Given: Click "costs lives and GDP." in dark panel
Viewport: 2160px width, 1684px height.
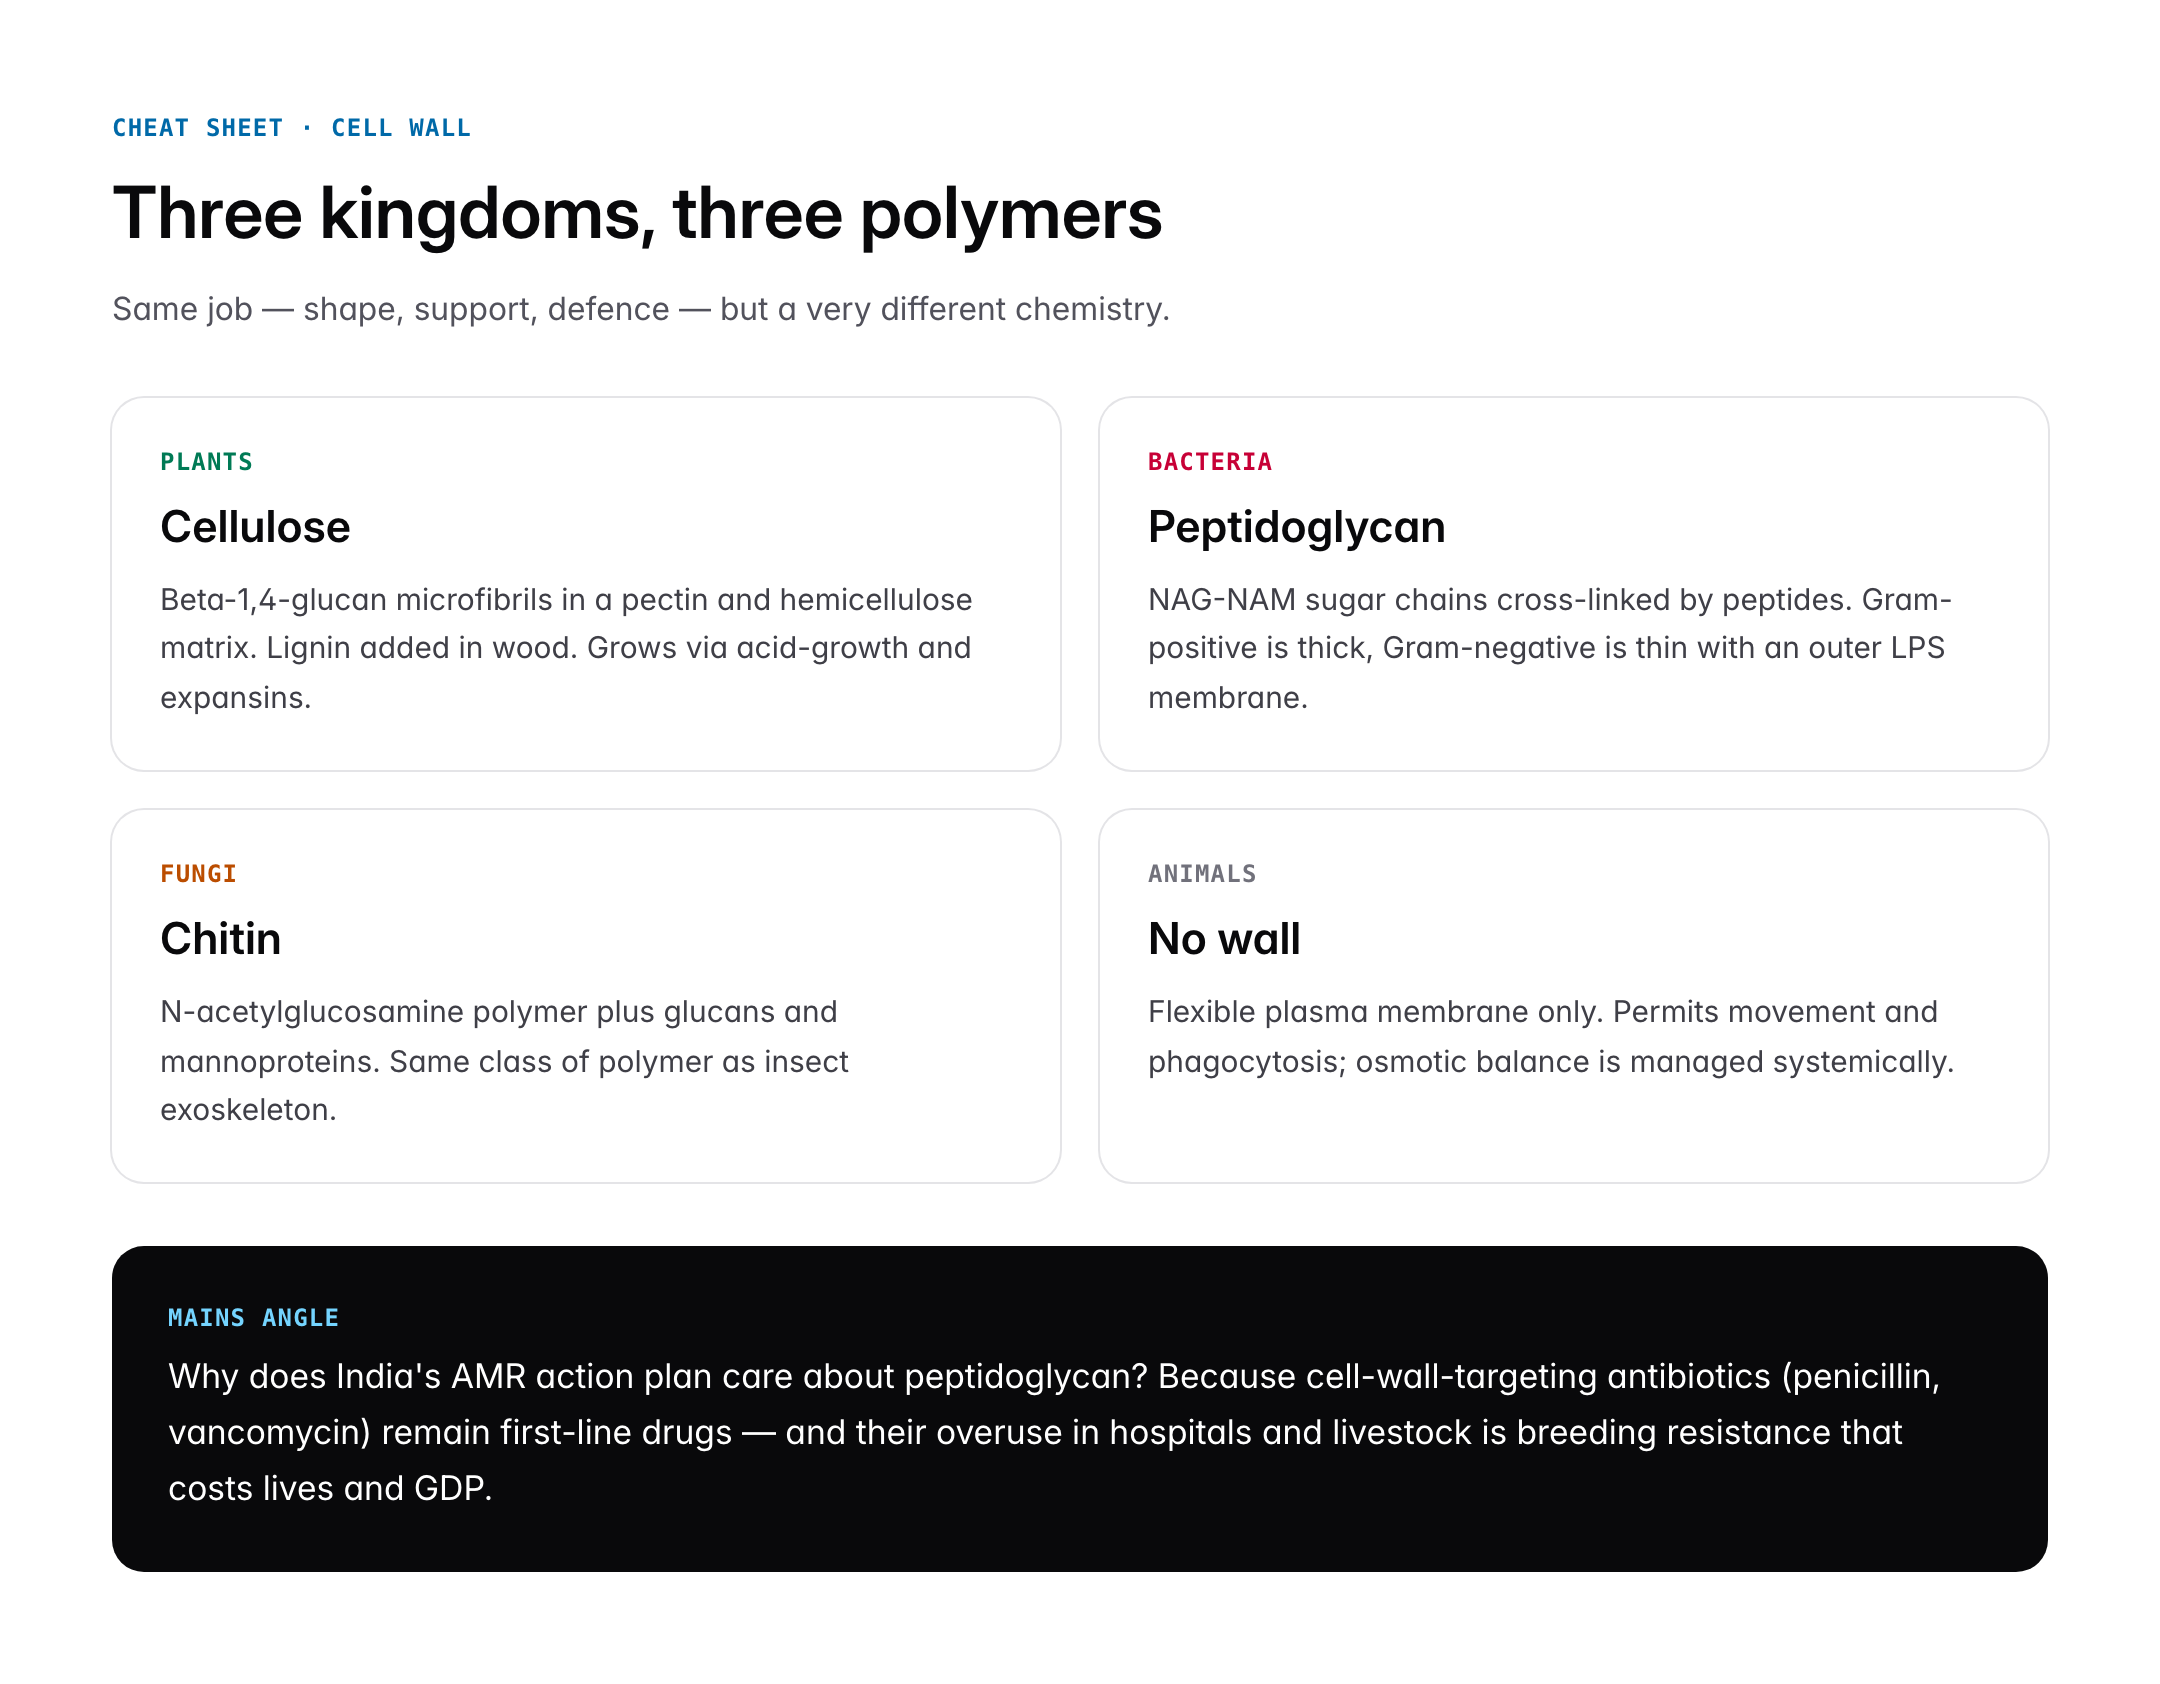Looking at the screenshot, I should click(x=330, y=1489).
